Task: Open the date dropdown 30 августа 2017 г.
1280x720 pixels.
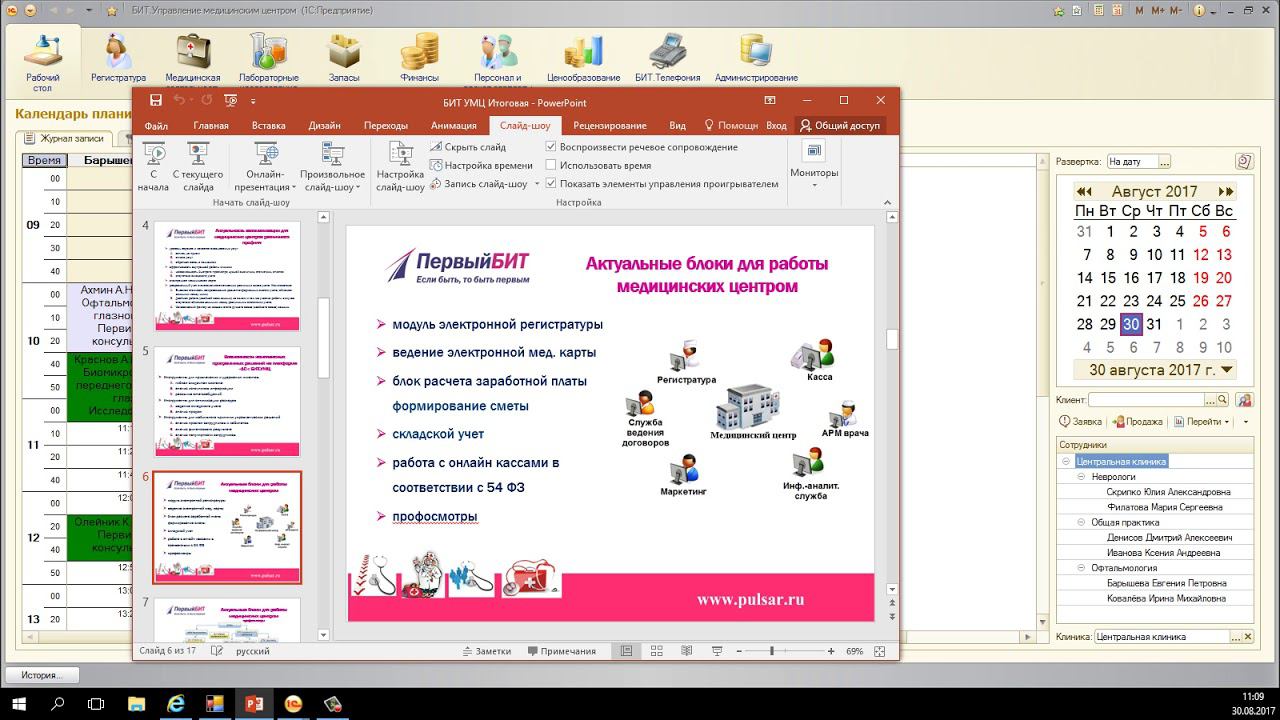Action: tap(1227, 370)
